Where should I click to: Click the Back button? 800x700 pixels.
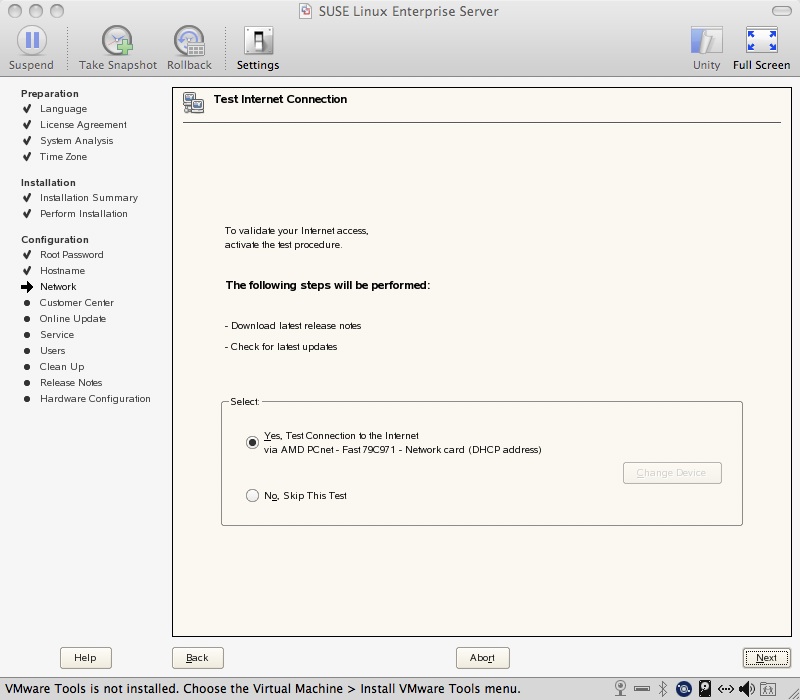[197, 658]
